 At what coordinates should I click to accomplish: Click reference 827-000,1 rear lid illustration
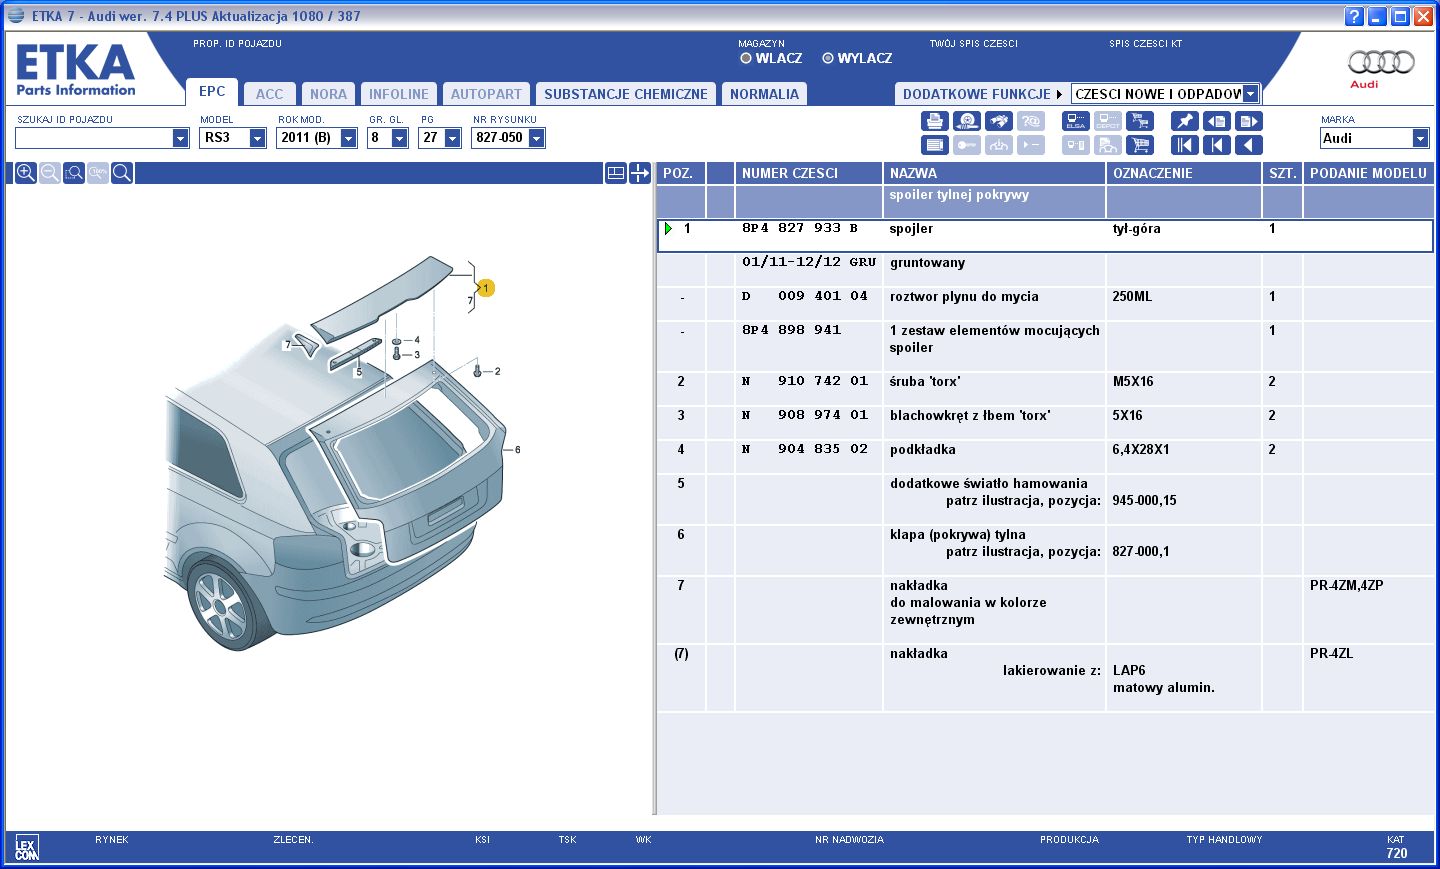click(1140, 552)
